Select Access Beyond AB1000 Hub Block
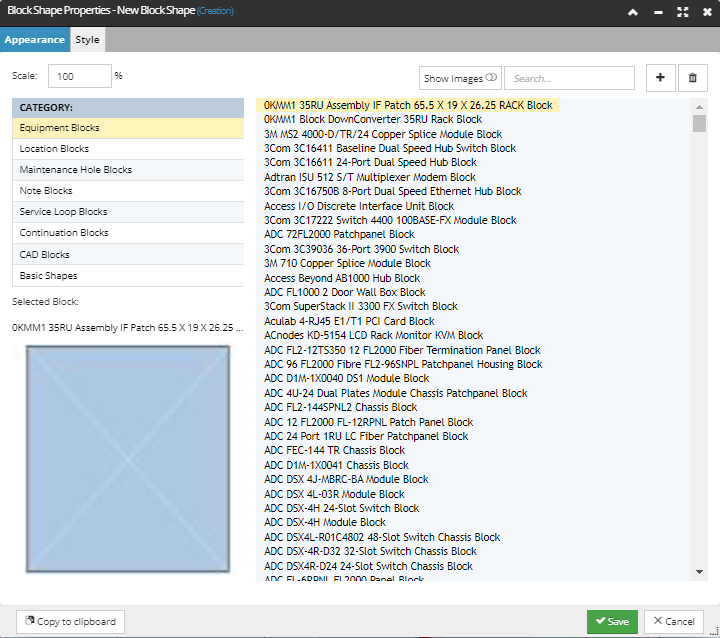This screenshot has width=720, height=638. click(342, 278)
